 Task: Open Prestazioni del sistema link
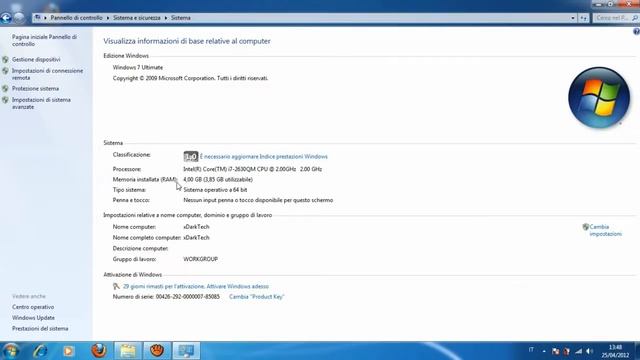pos(40,329)
